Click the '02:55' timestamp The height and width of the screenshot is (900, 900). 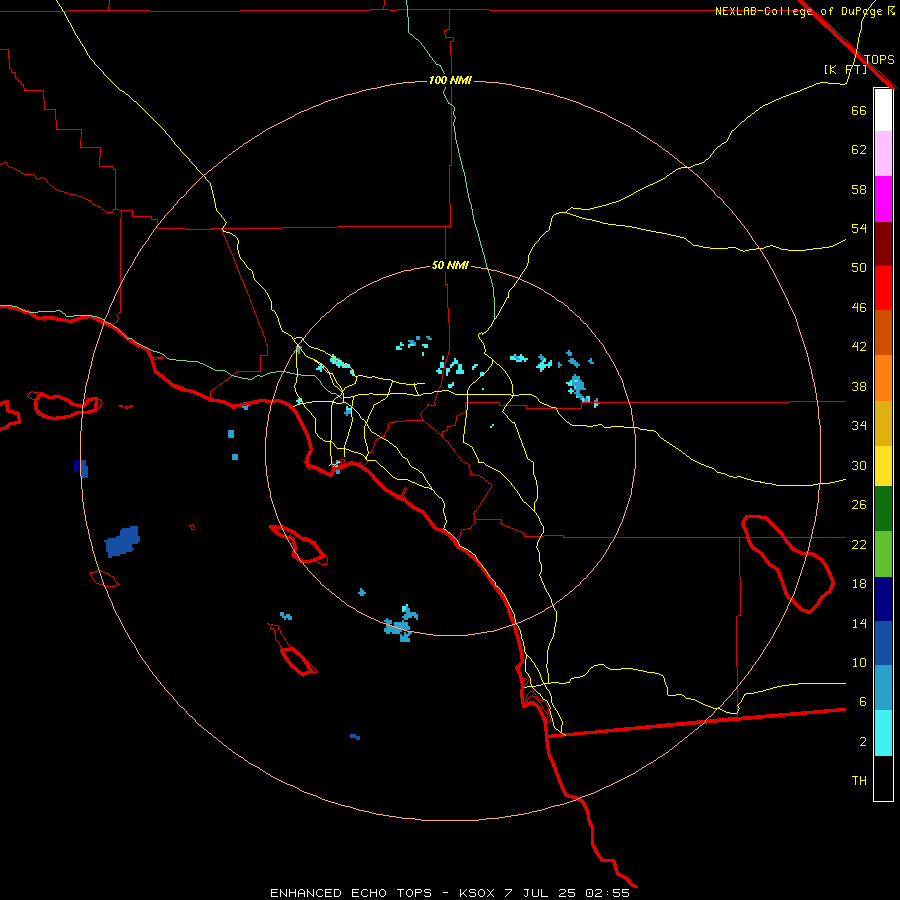tap(607, 893)
